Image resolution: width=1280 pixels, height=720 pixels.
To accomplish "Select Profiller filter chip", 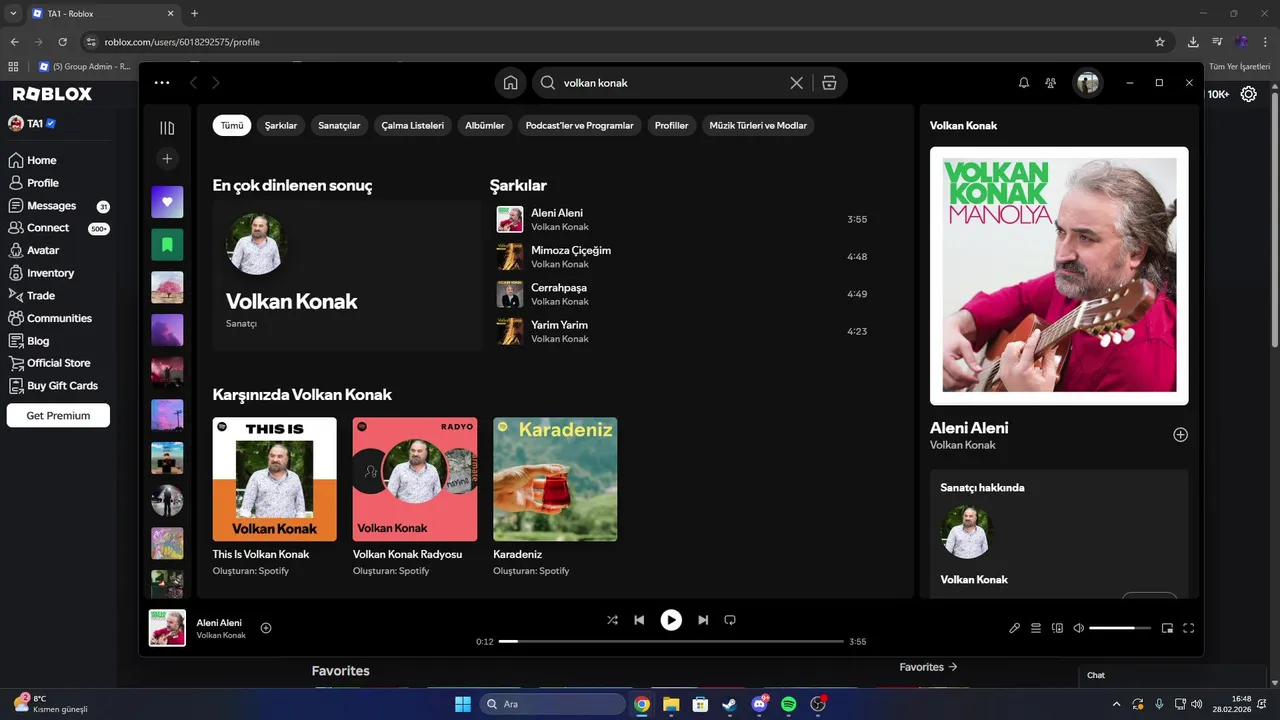I will (671, 126).
